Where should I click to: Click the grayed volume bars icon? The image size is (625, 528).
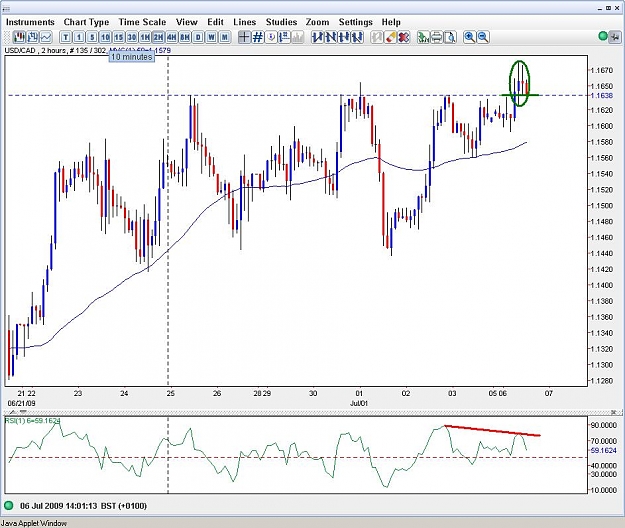297,37
